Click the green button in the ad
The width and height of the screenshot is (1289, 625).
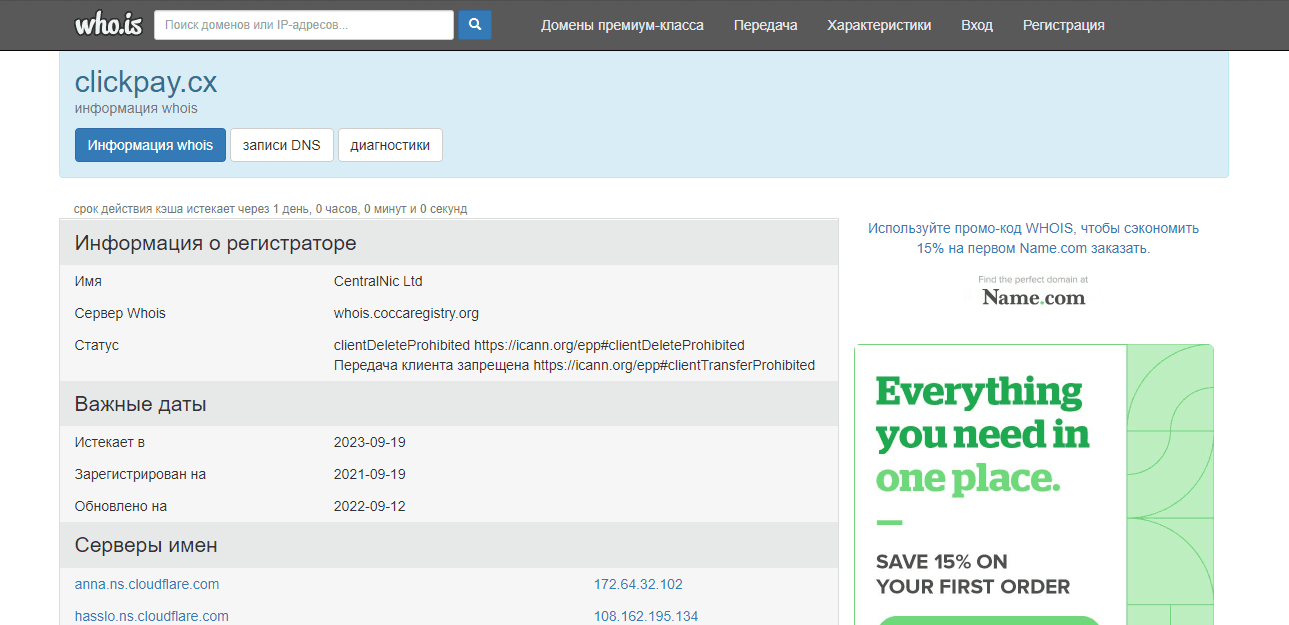point(988,620)
